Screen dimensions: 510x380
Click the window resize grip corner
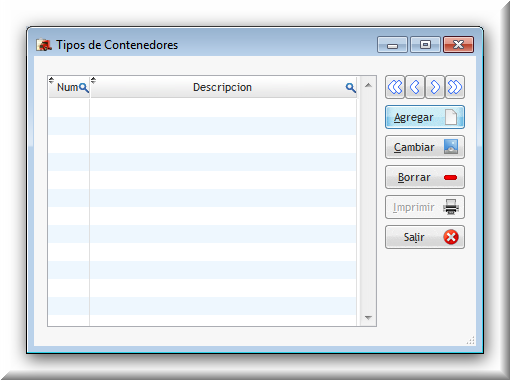point(471,341)
